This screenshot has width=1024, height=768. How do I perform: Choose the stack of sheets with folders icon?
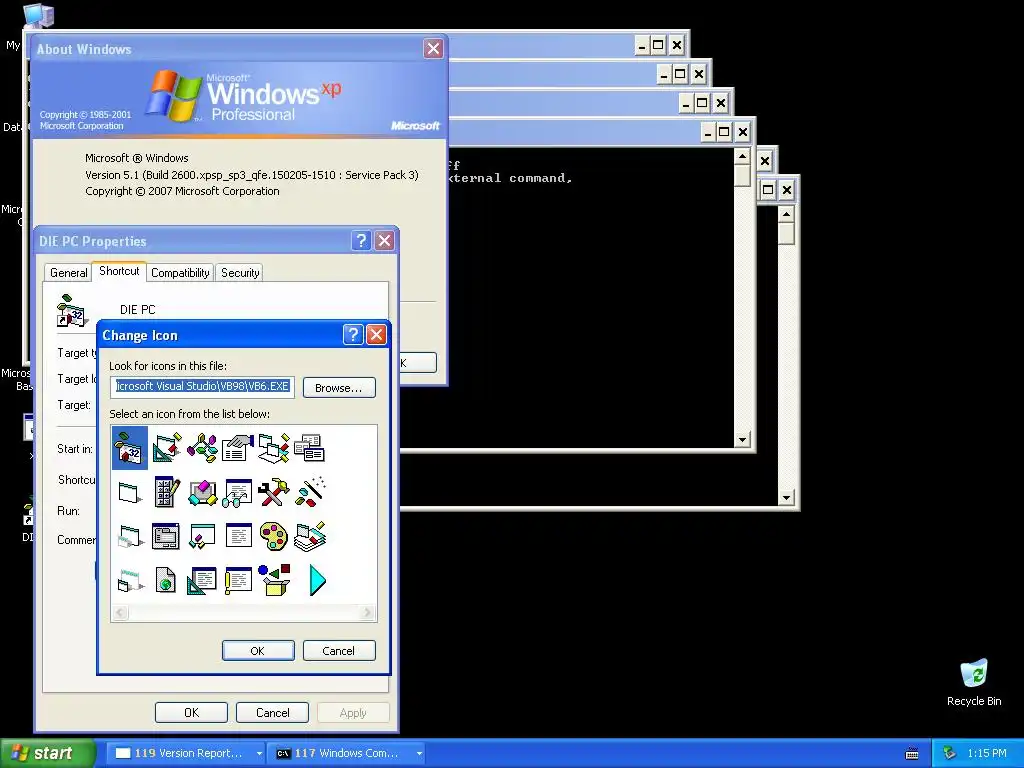click(310, 536)
